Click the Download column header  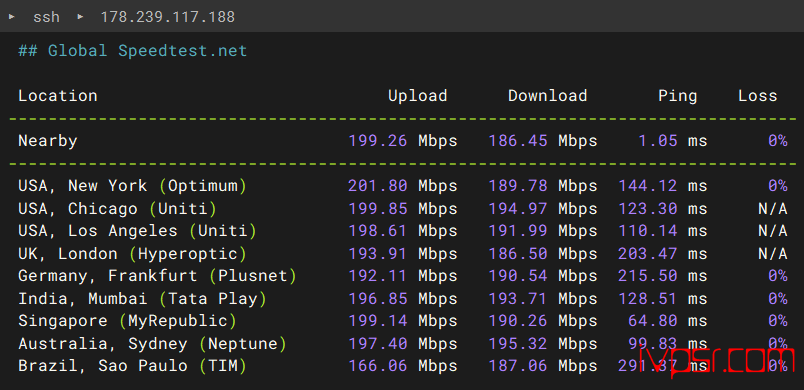547,96
